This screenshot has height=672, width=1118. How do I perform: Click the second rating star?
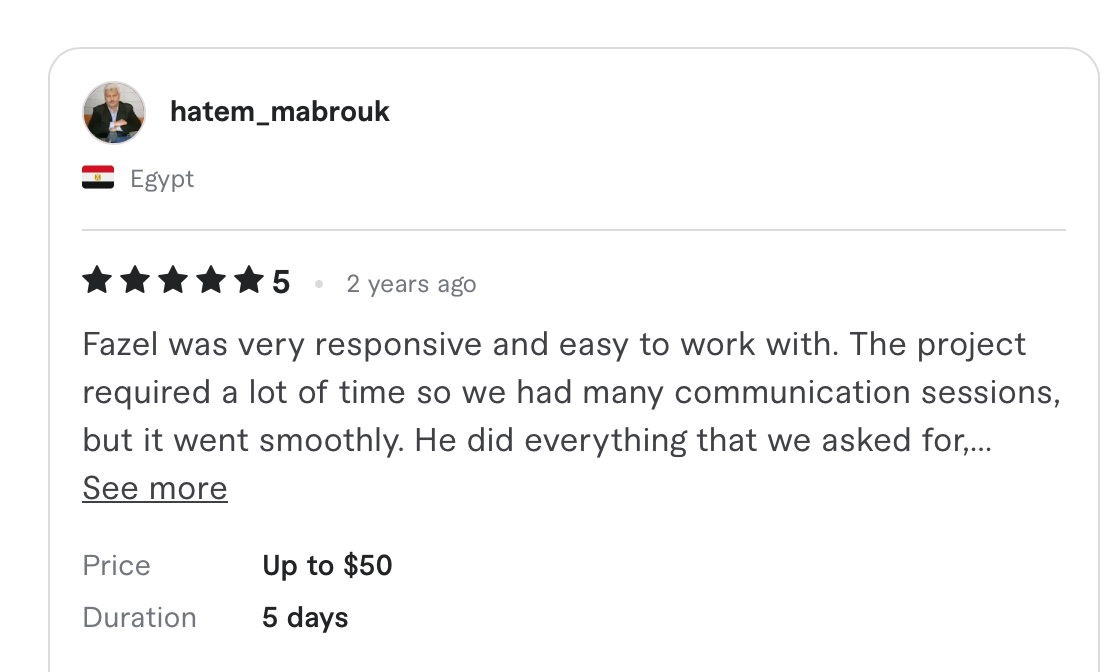[137, 281]
